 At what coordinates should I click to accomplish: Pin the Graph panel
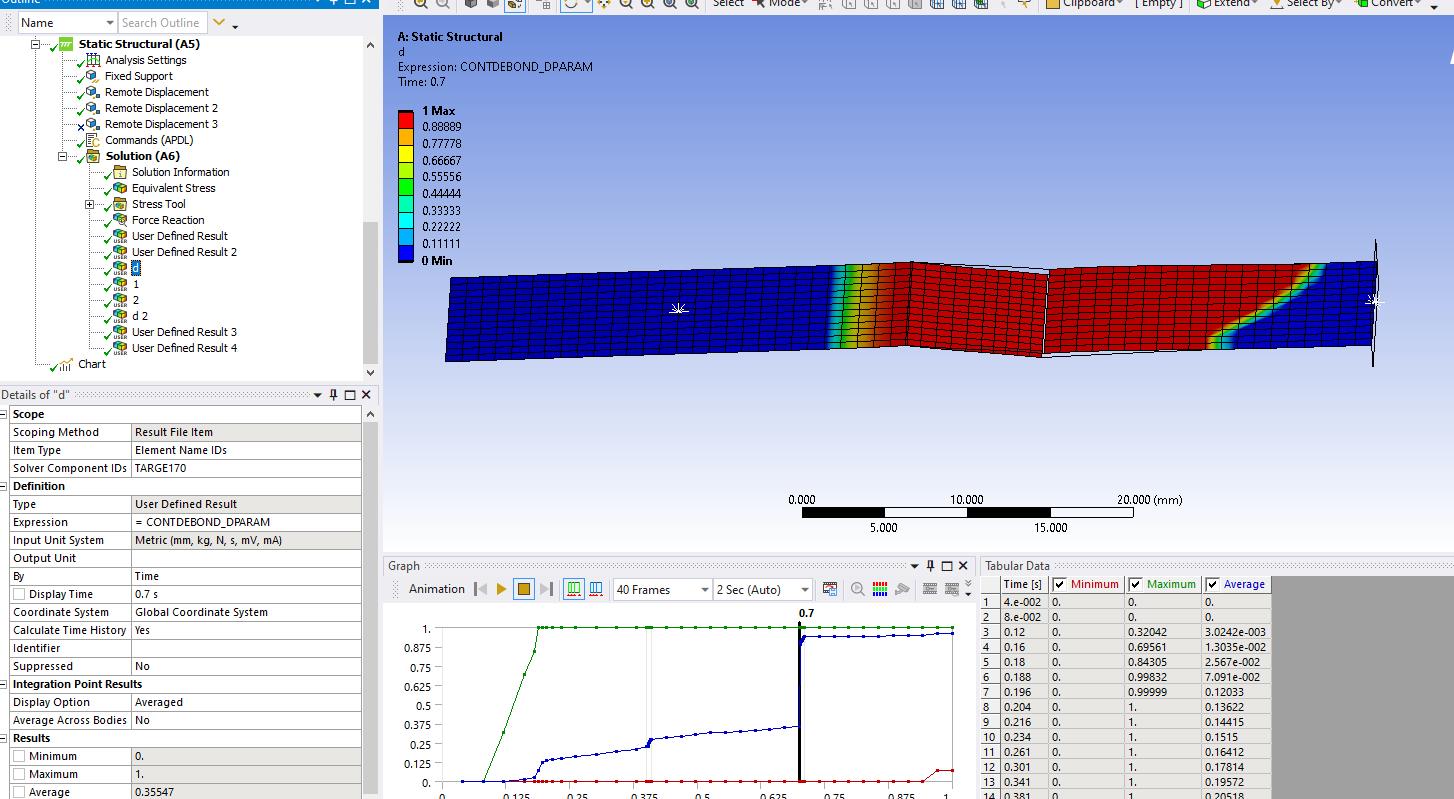930,566
